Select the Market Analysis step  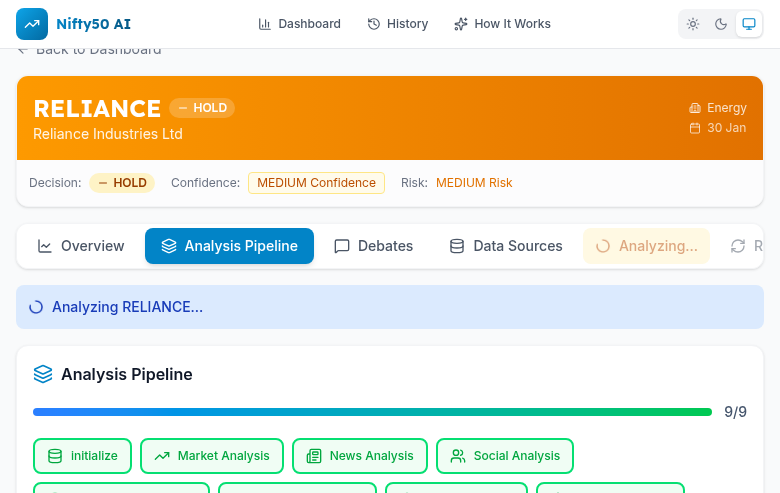(212, 456)
